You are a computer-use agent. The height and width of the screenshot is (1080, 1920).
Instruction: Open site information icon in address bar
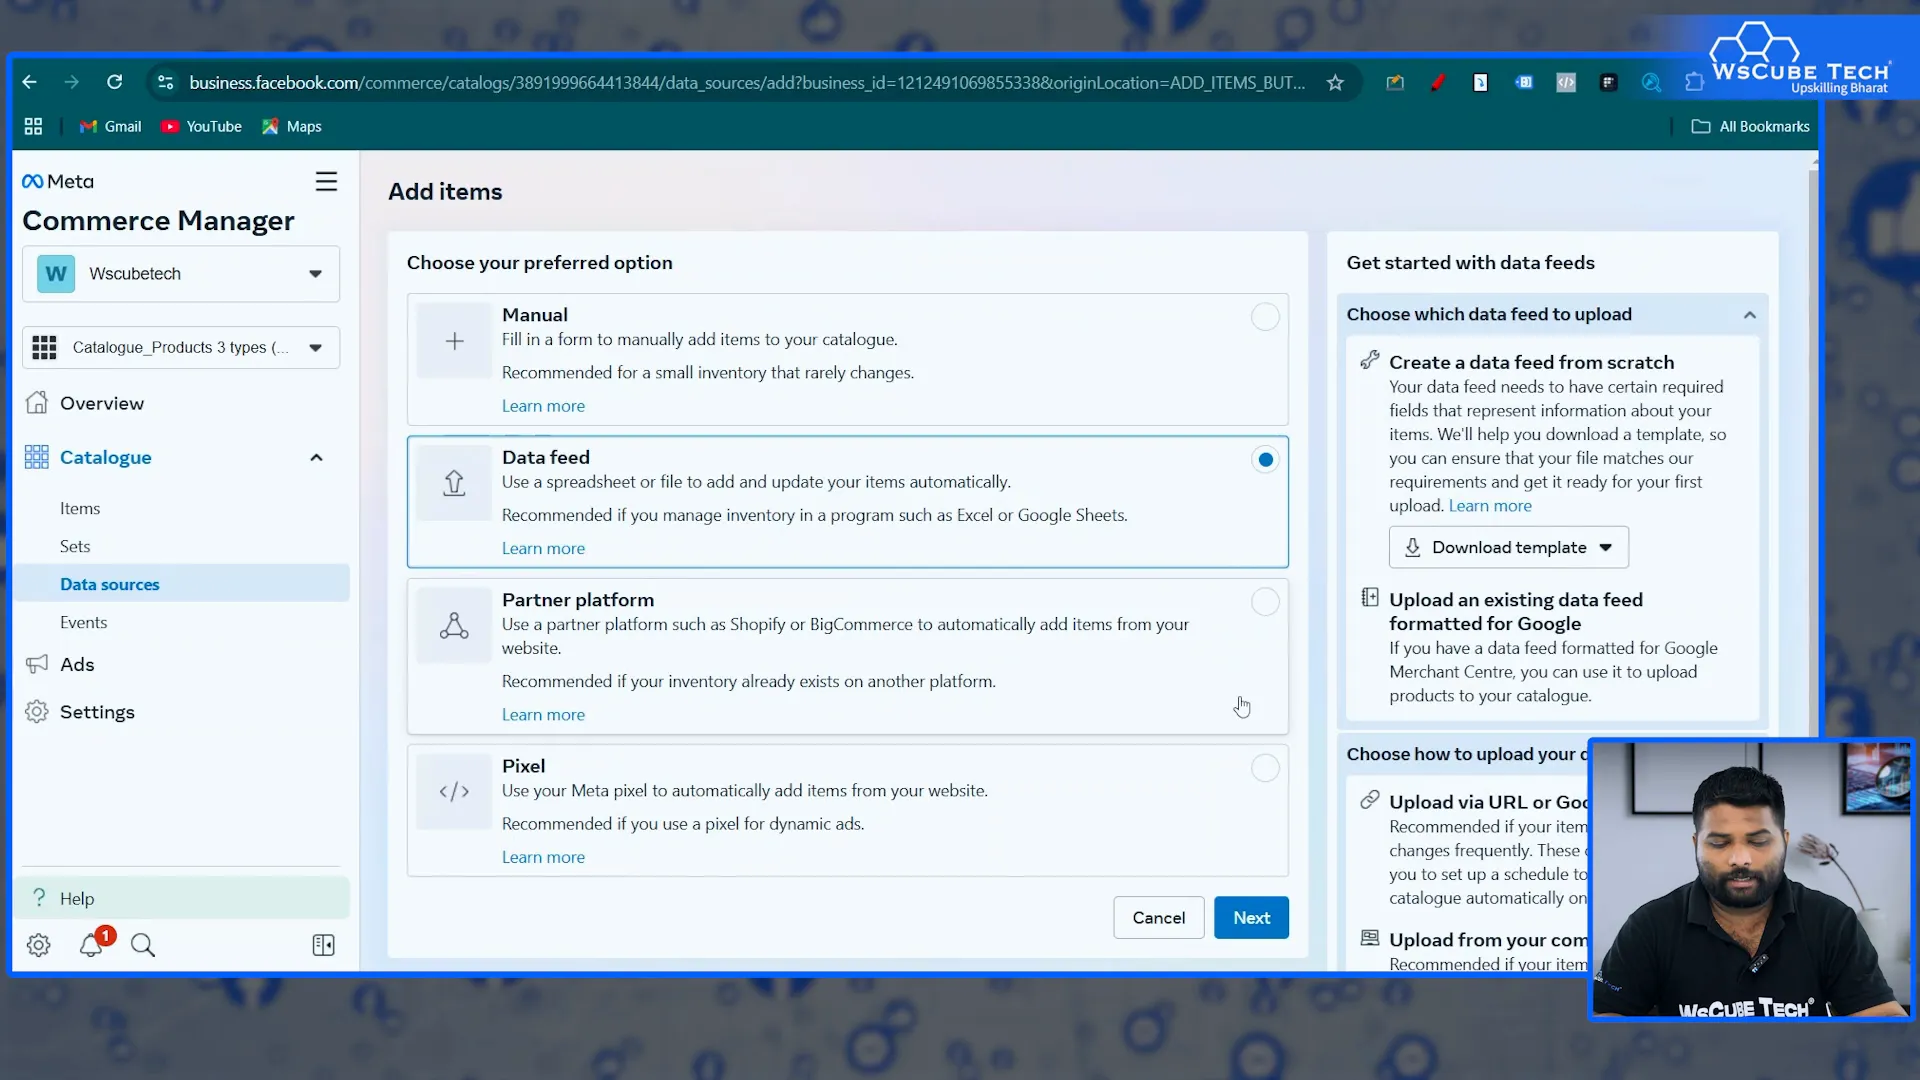pos(166,82)
